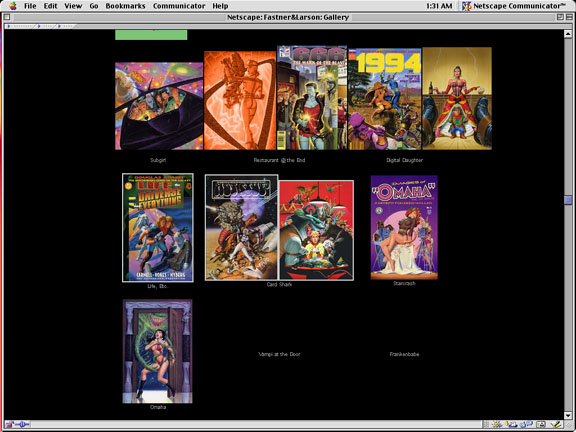Open the Address Book icon in component bar
This screenshot has height=432, width=576.
click(541, 425)
